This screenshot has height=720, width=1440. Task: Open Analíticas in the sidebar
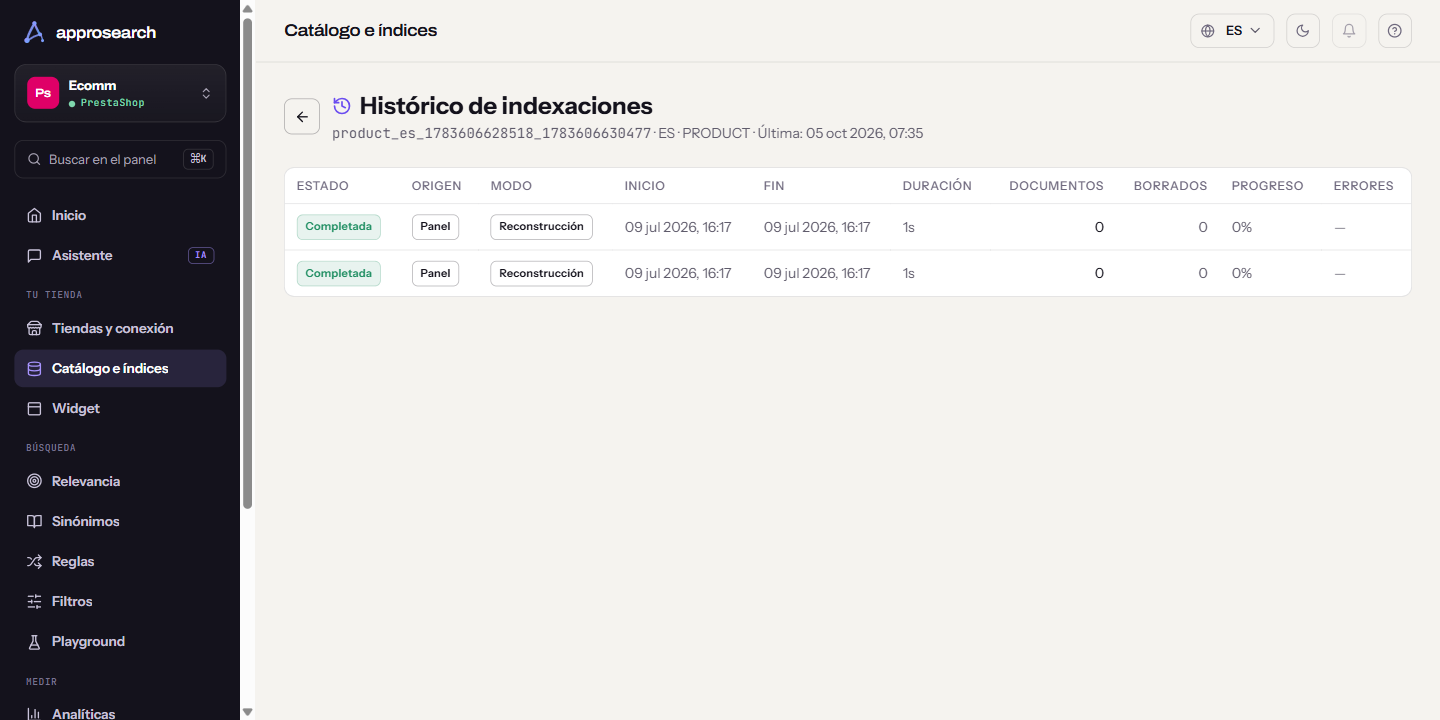[120, 713]
